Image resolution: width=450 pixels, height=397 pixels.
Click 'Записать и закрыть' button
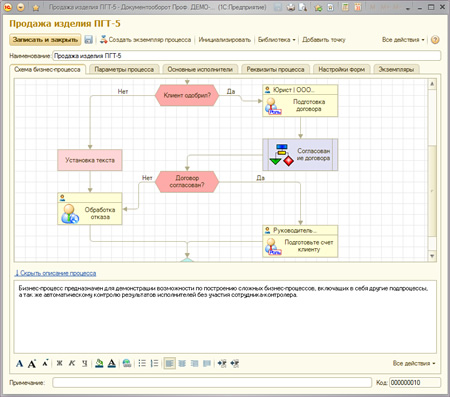[x=45, y=40]
